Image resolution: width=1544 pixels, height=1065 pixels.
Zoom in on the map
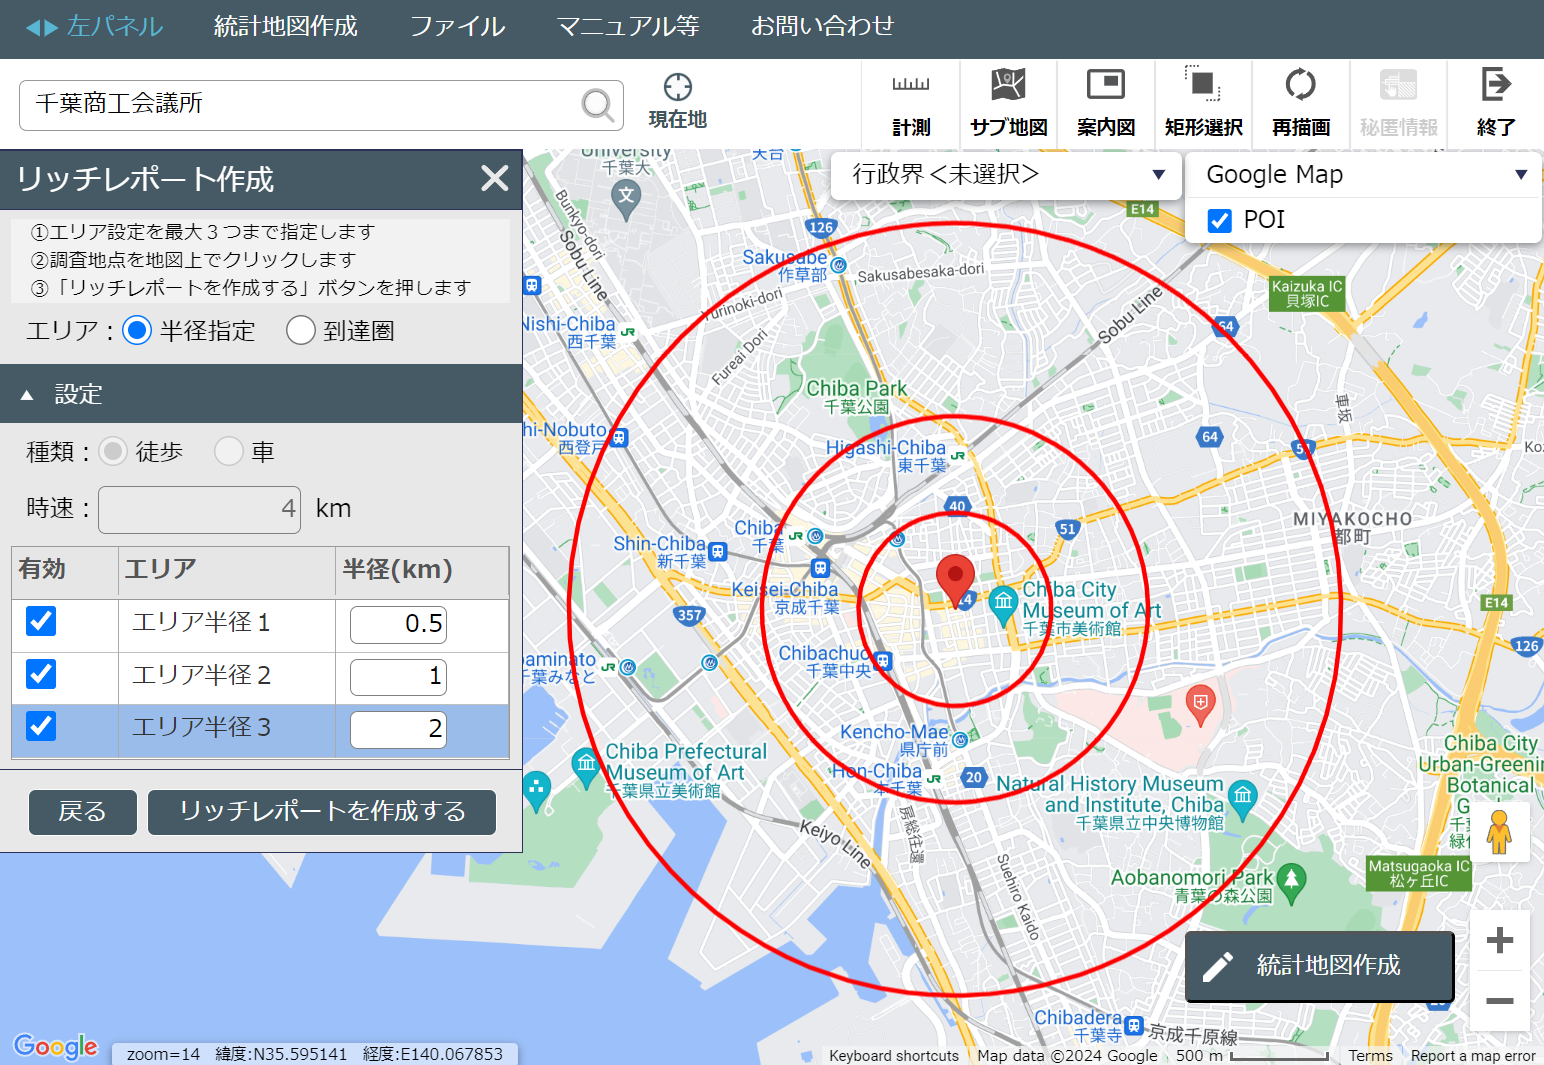pyautogui.click(x=1499, y=940)
